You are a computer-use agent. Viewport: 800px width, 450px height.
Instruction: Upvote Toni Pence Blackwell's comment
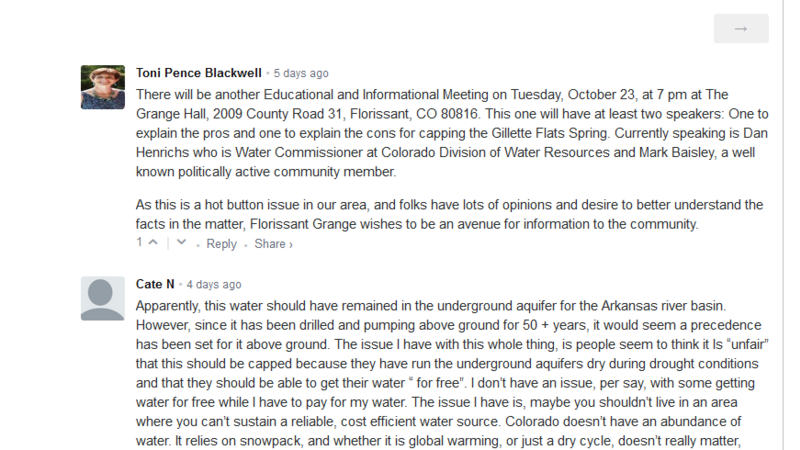[153, 243]
